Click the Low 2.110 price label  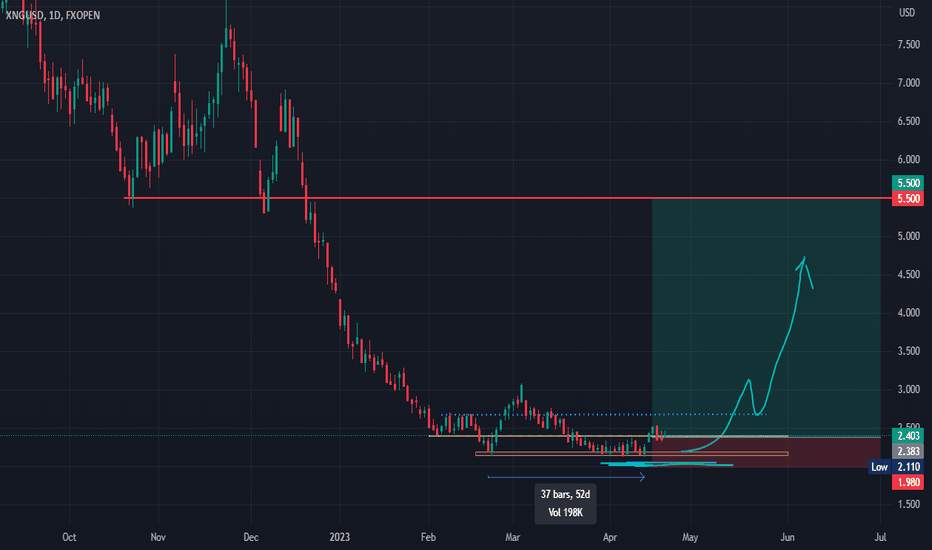(896, 467)
